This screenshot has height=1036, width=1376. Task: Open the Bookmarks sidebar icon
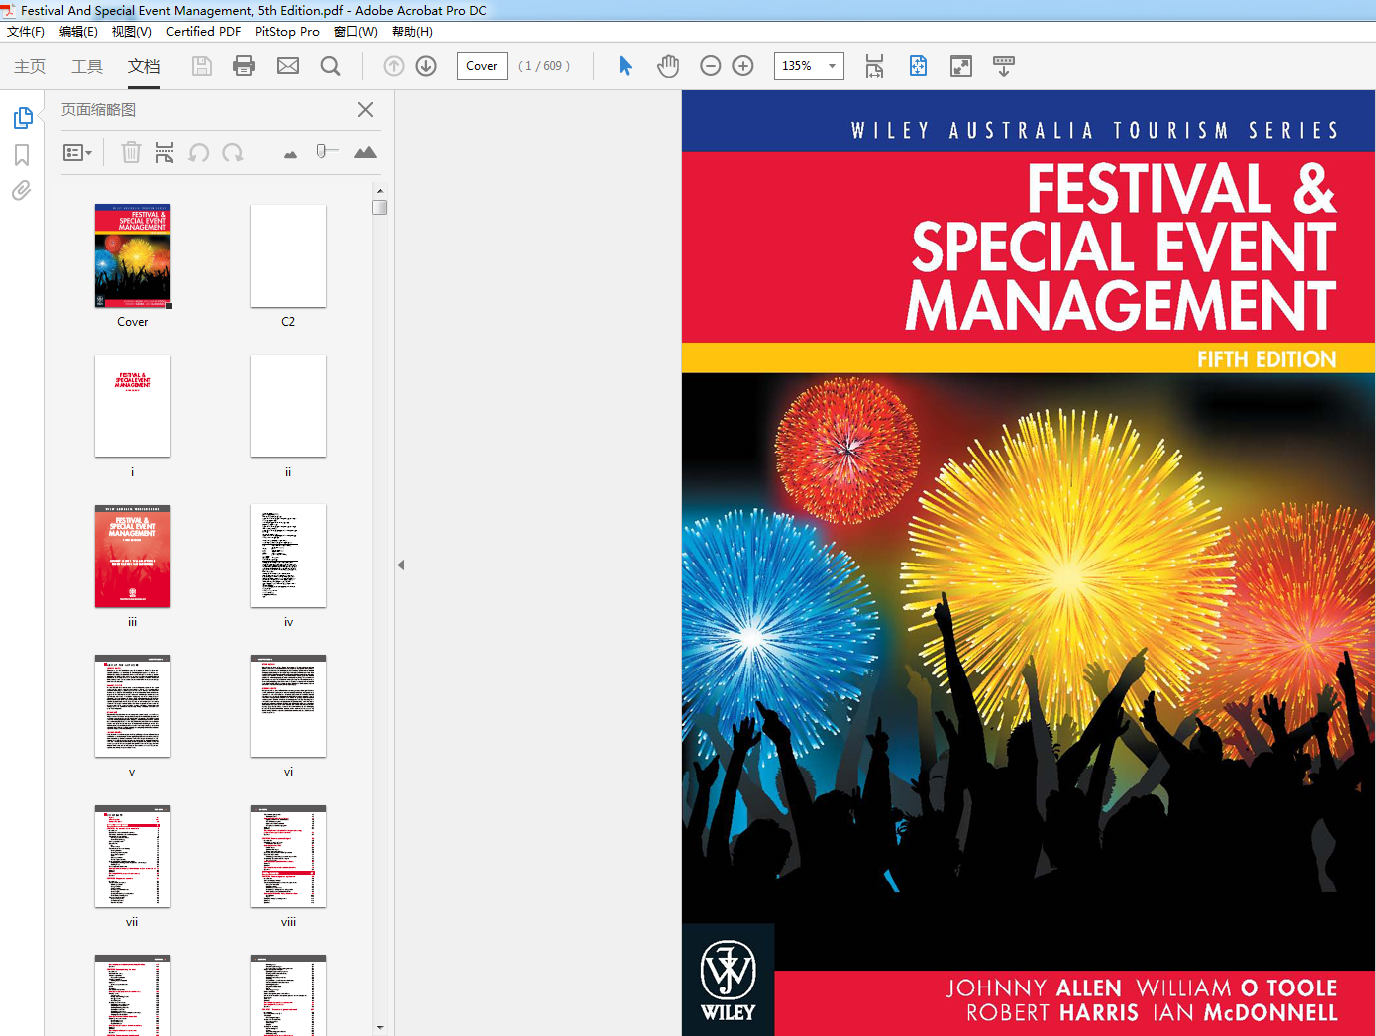click(x=22, y=154)
